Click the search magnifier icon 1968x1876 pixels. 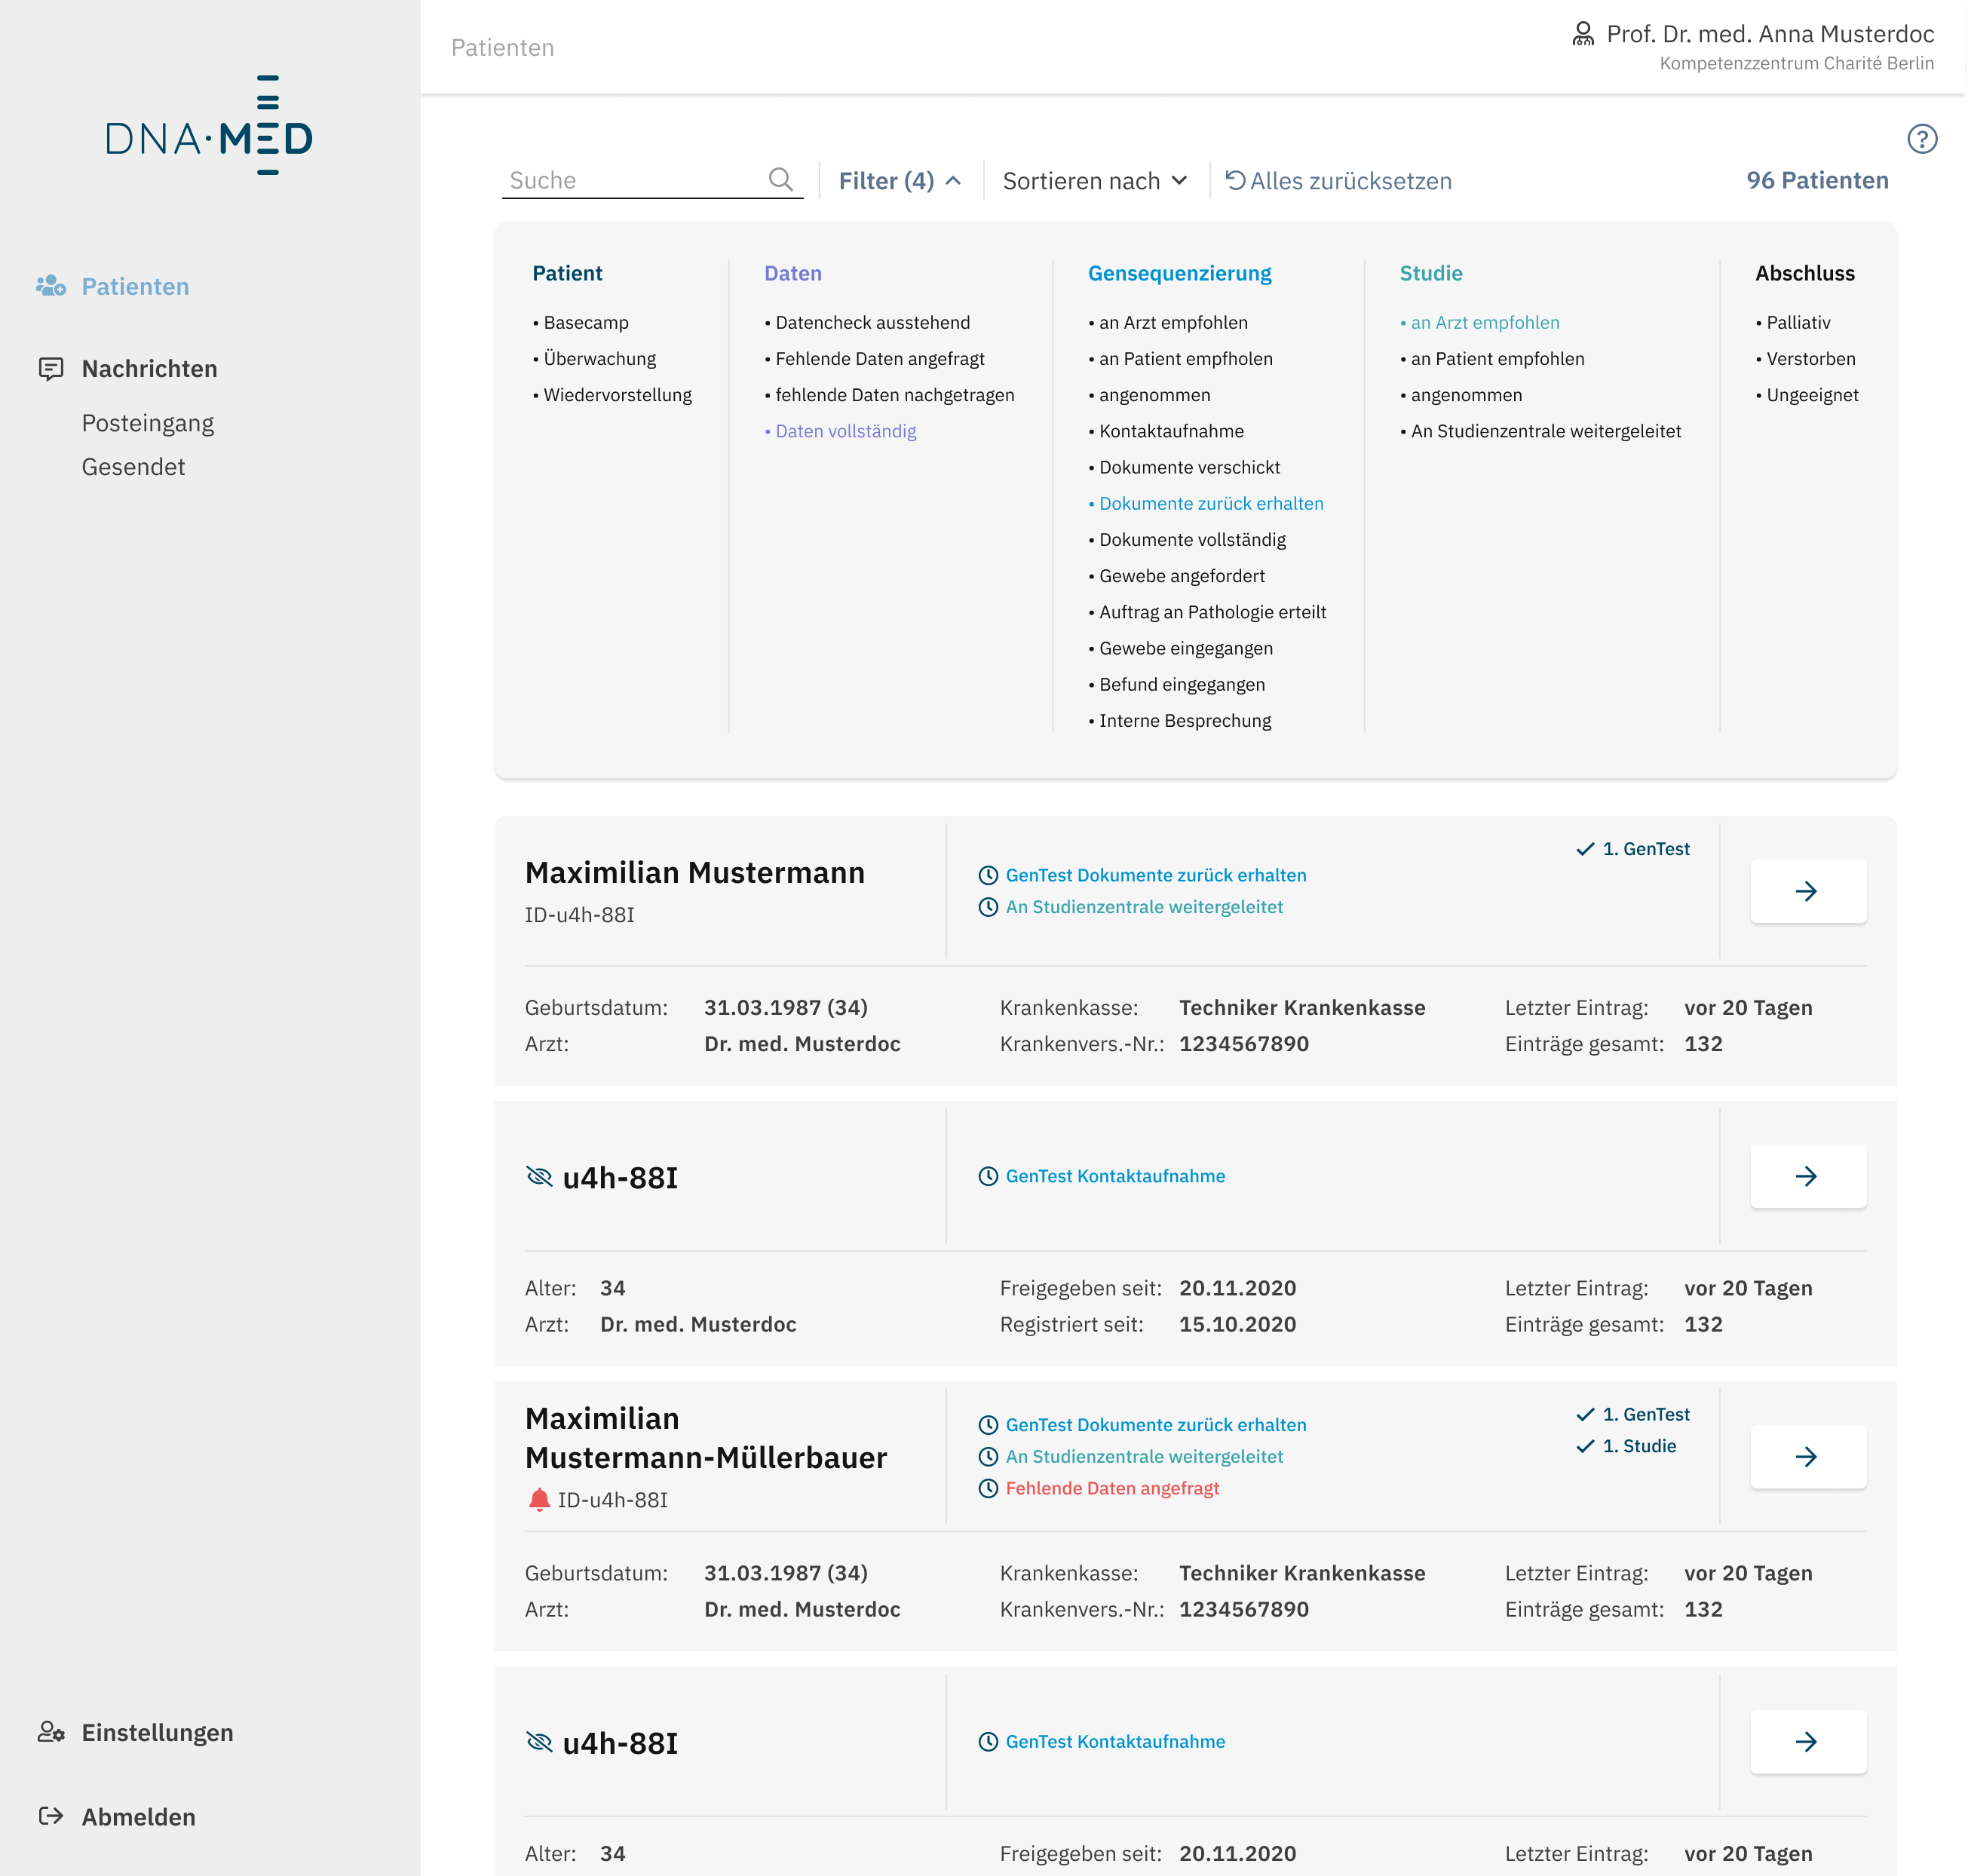780,179
